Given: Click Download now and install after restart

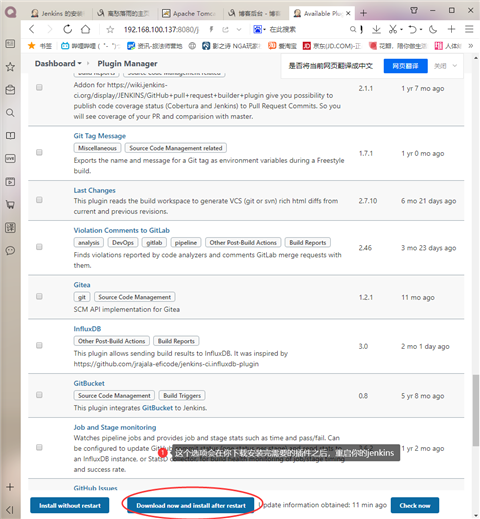Looking at the screenshot, I should 191,505.
